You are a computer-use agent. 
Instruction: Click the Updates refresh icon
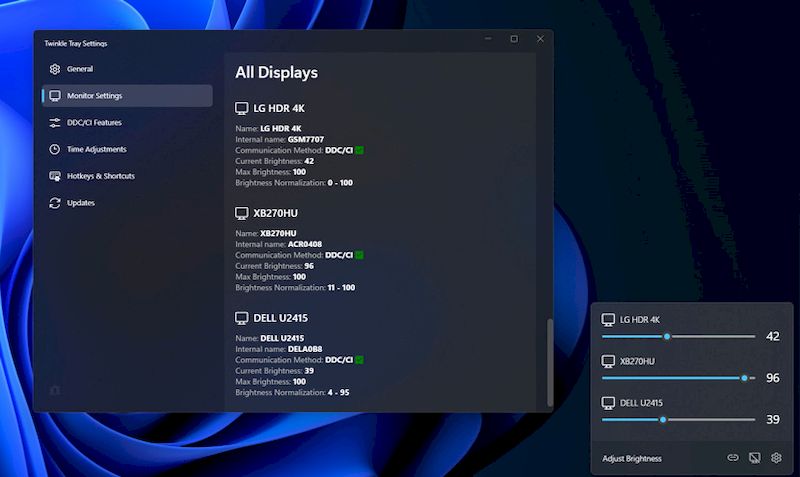[x=55, y=203]
